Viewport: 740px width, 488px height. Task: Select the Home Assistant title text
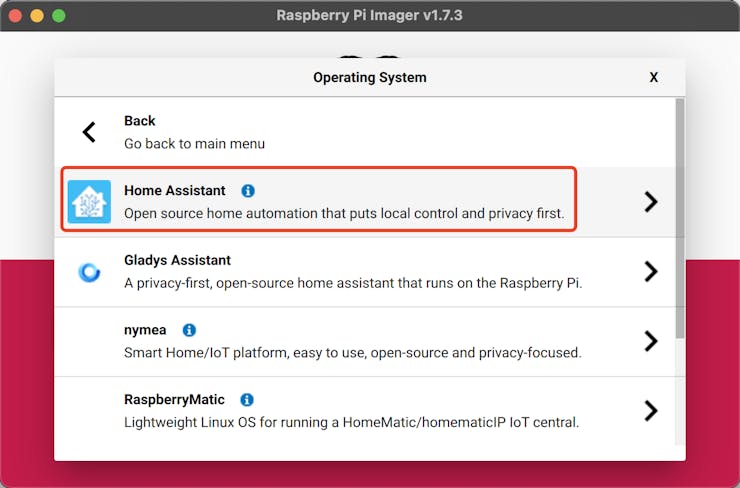(x=175, y=190)
